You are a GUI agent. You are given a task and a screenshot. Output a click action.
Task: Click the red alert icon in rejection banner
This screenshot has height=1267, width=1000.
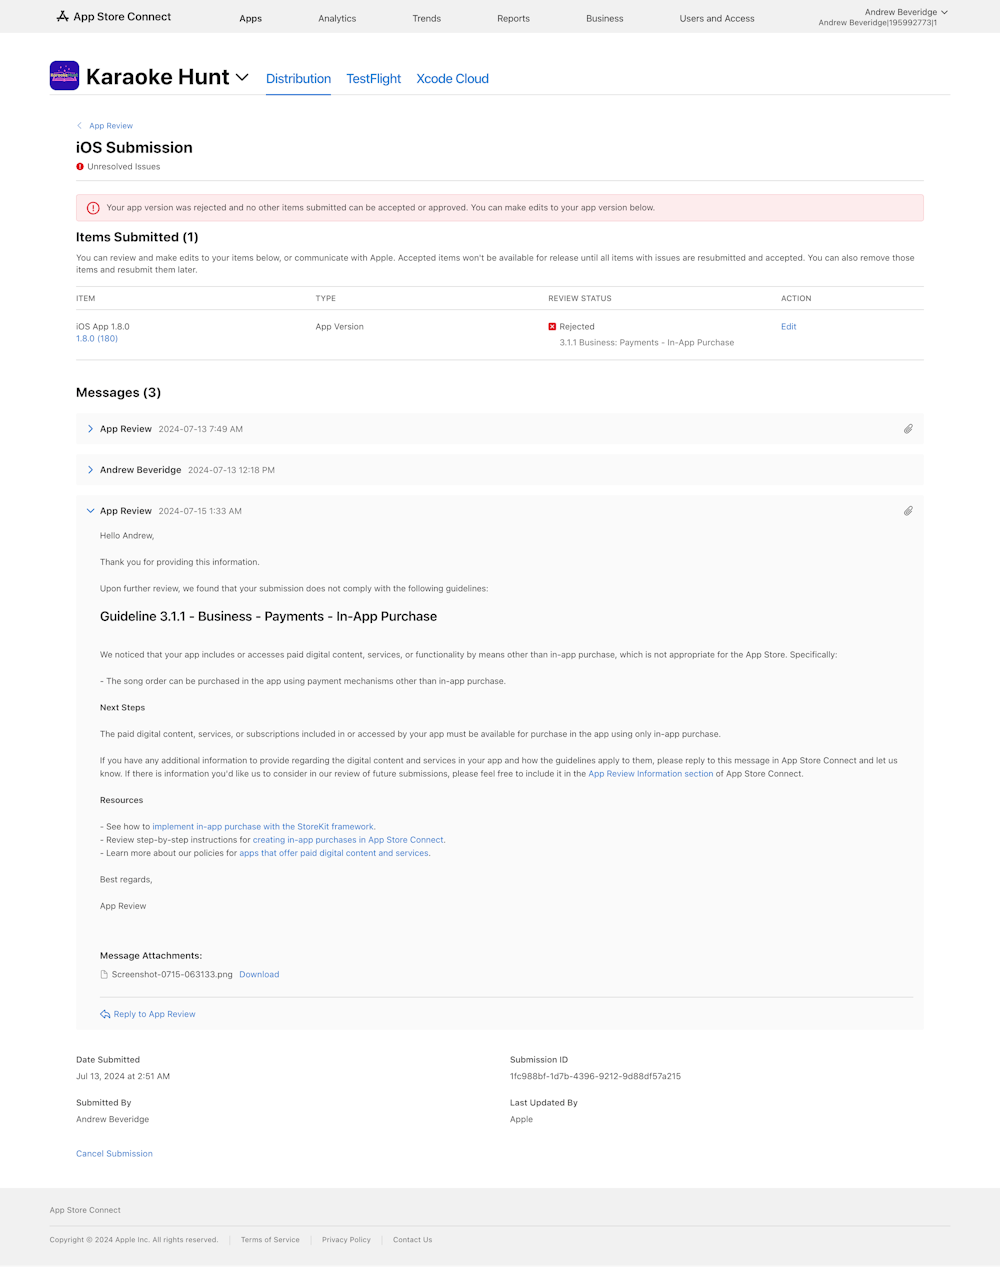pyautogui.click(x=93, y=208)
